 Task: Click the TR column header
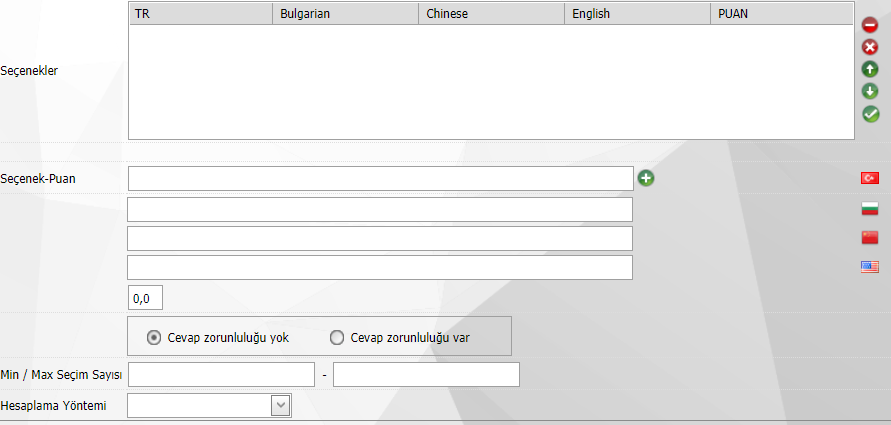pyautogui.click(x=201, y=14)
